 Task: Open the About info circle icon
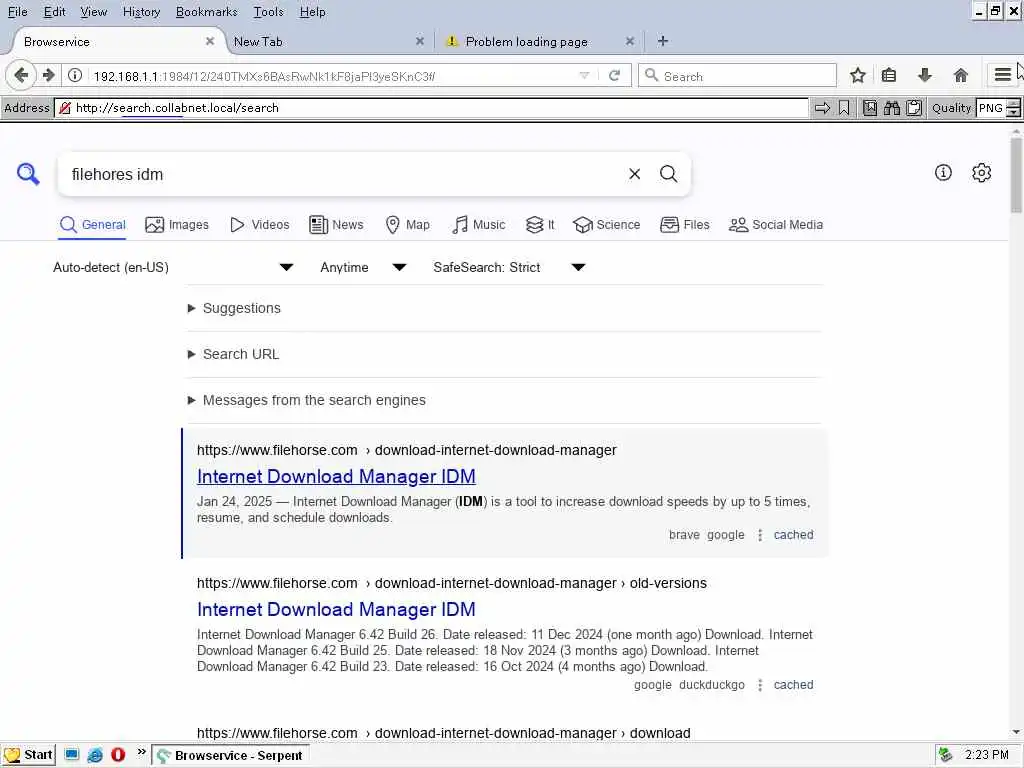click(943, 173)
